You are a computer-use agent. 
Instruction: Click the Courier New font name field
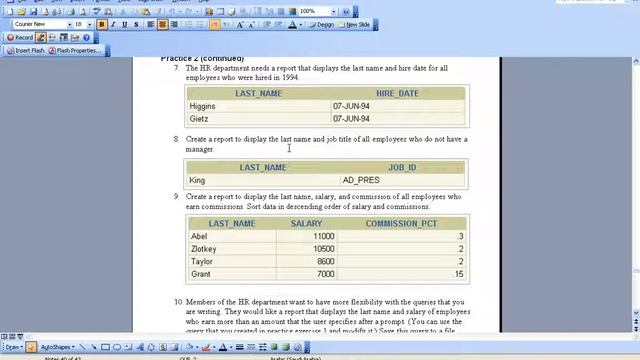[x=40, y=25]
